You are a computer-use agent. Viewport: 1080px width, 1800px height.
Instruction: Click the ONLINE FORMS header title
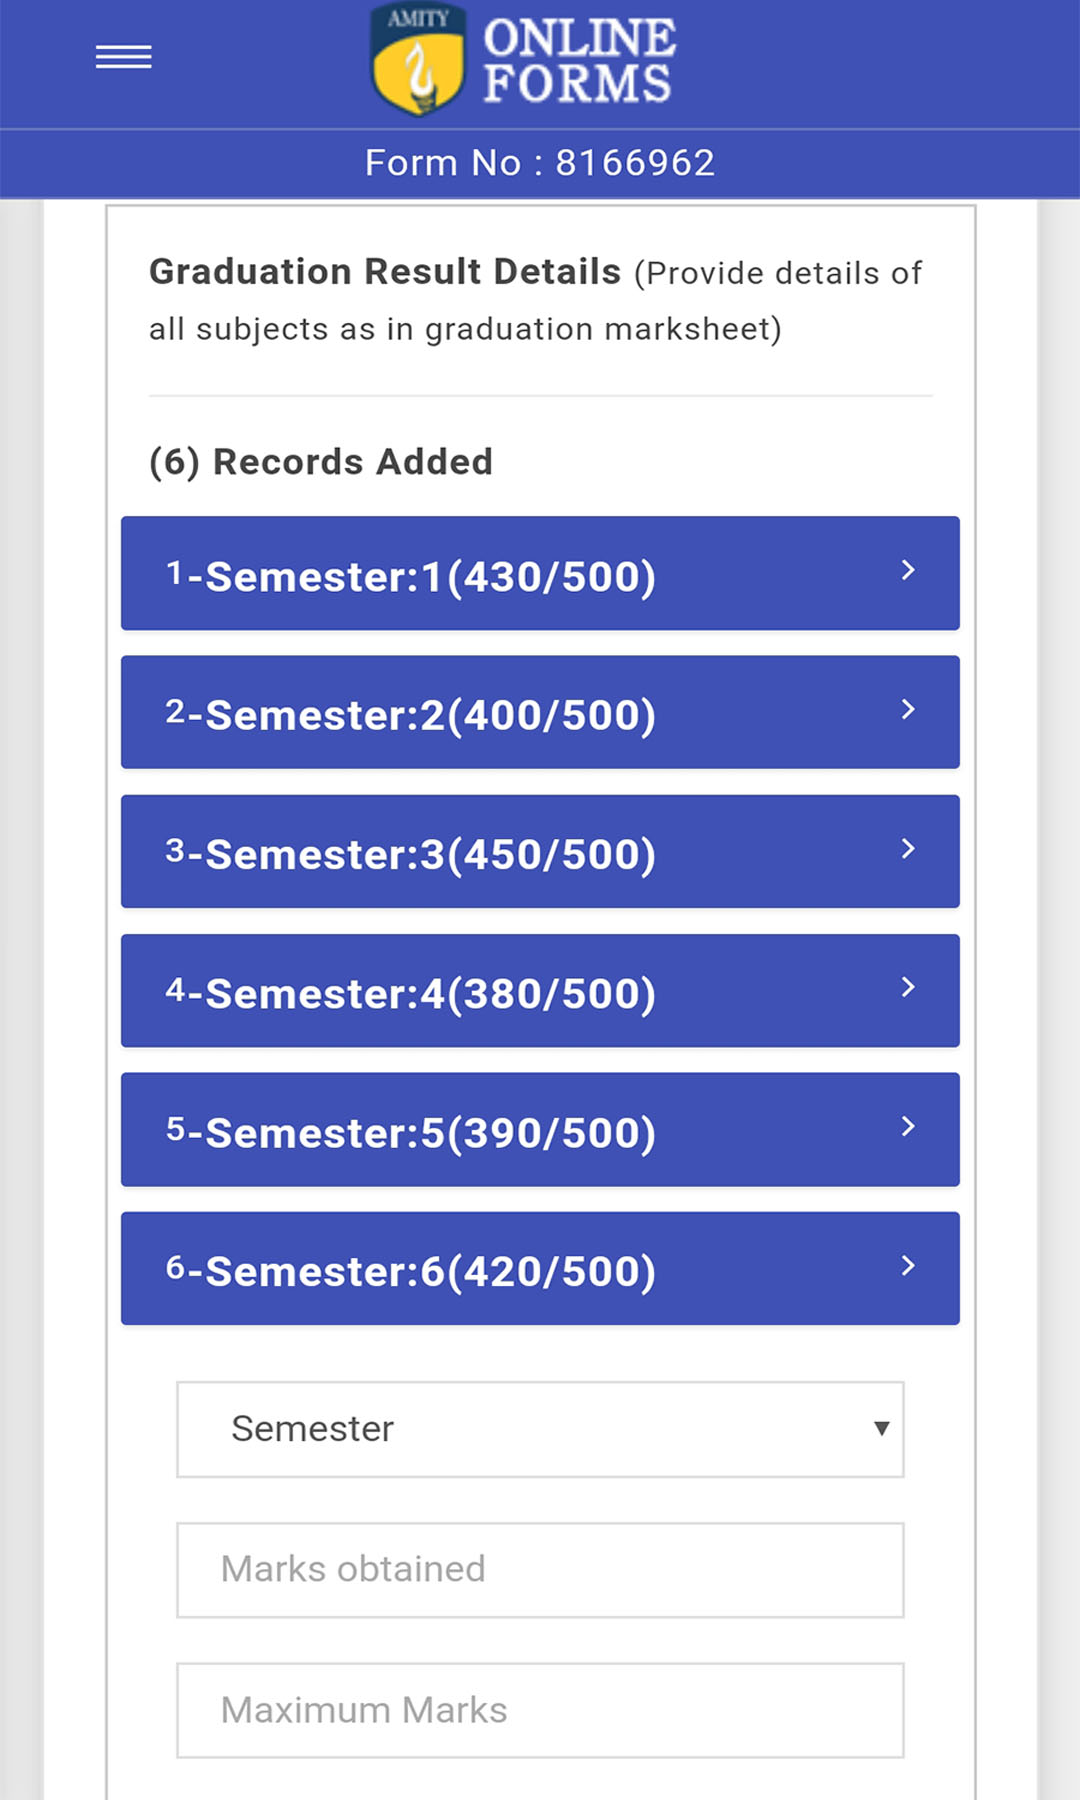[579, 60]
